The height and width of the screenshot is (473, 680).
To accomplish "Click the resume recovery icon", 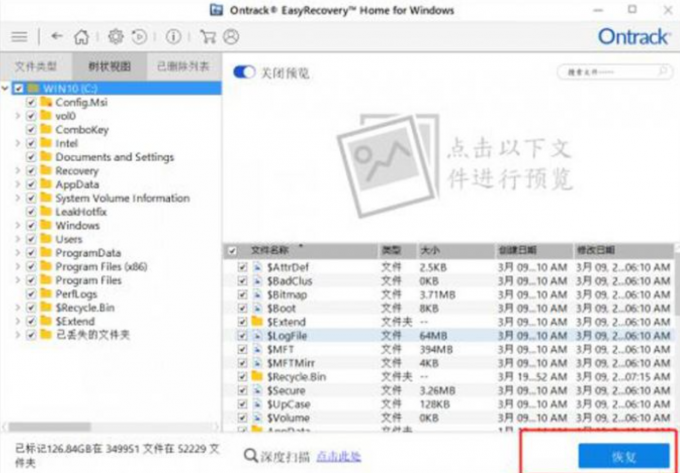I will pos(140,37).
